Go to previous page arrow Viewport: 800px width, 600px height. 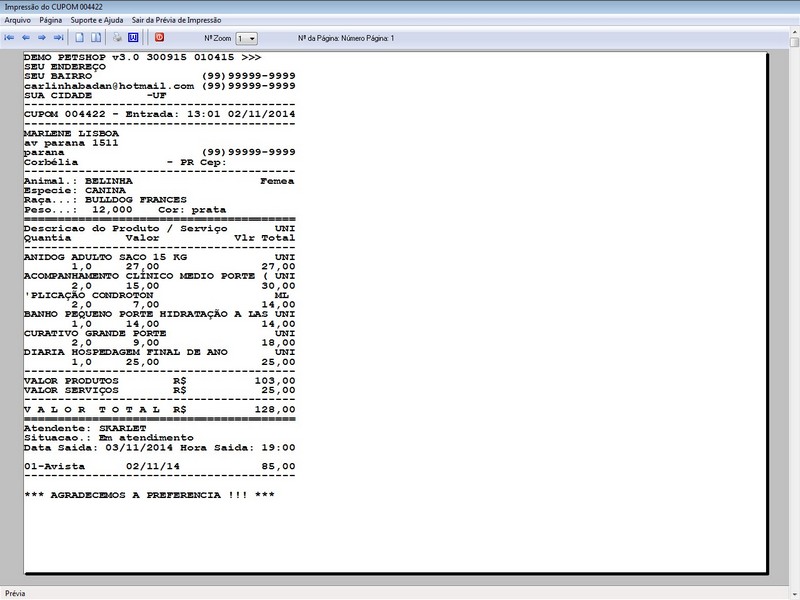[26, 38]
